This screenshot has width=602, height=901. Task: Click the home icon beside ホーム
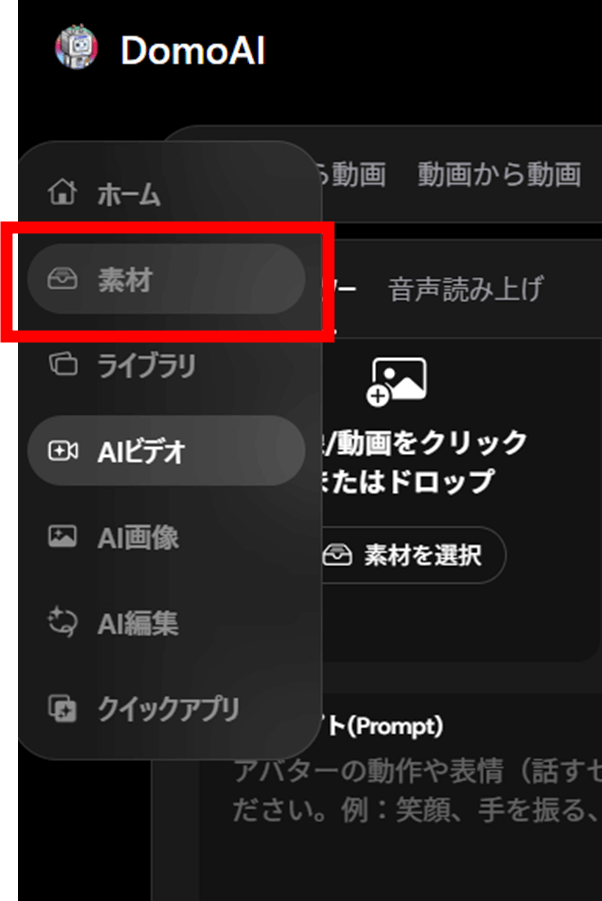(x=62, y=192)
